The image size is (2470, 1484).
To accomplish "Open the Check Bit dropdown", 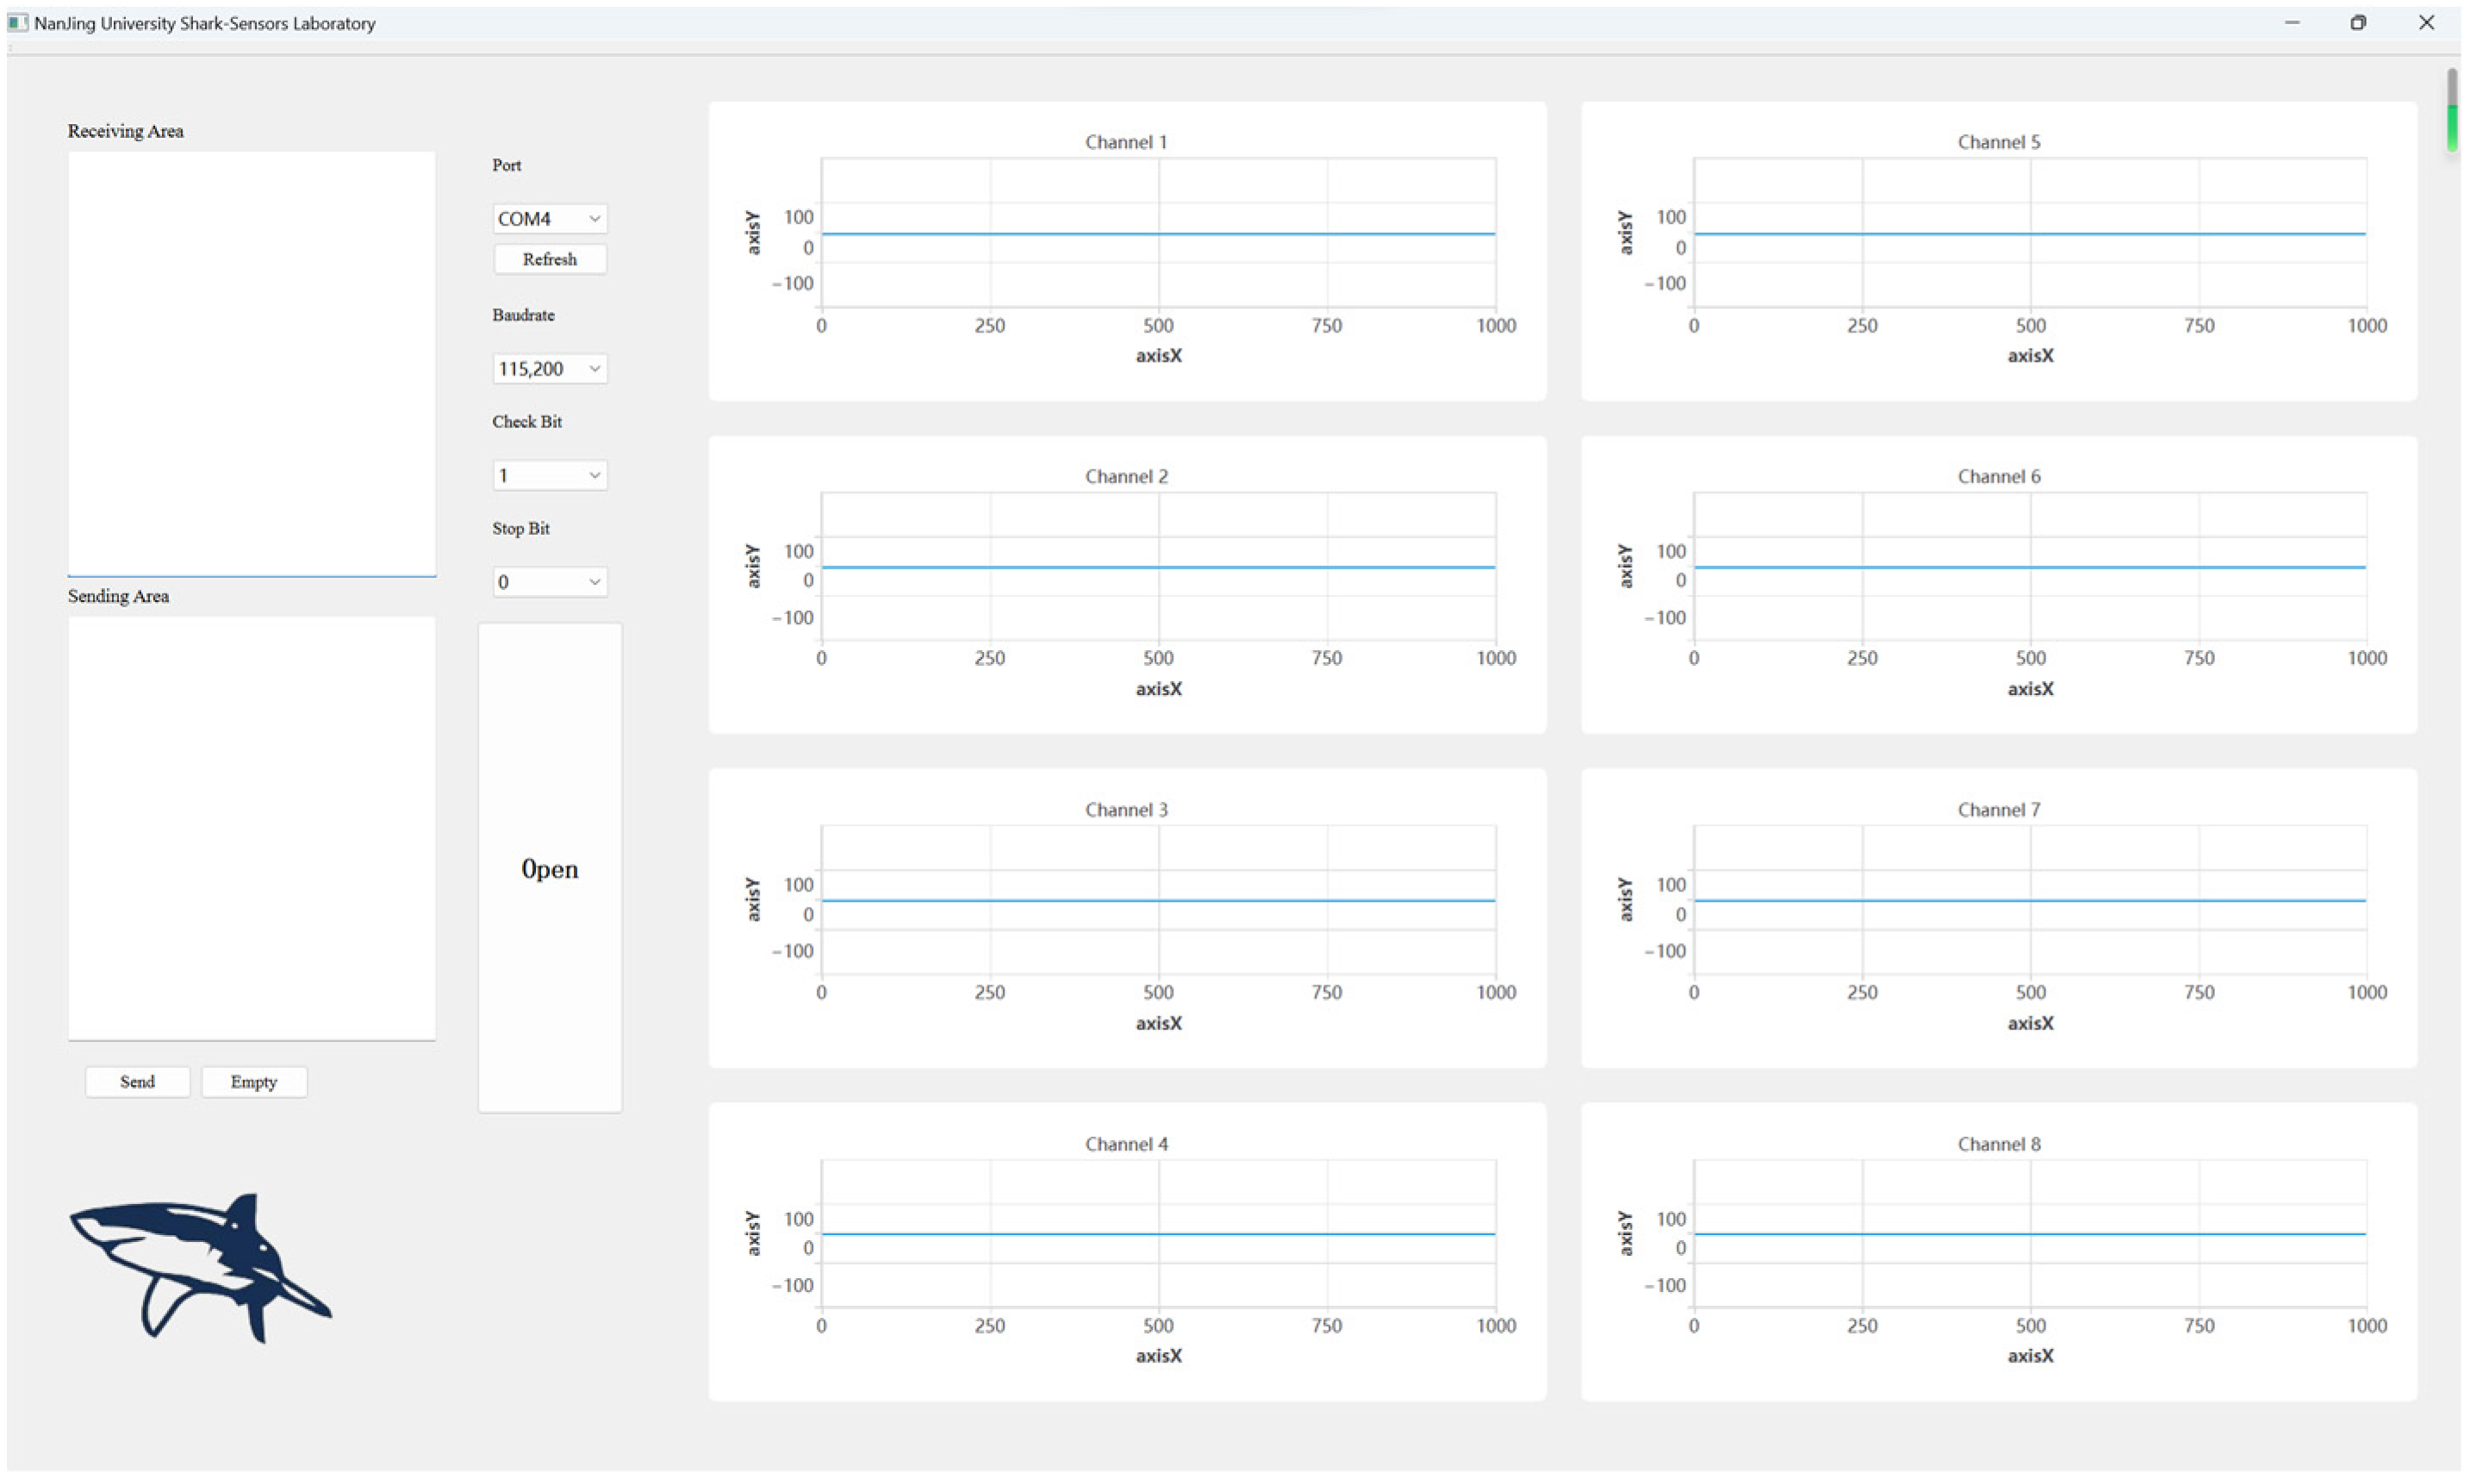I will [x=549, y=475].
